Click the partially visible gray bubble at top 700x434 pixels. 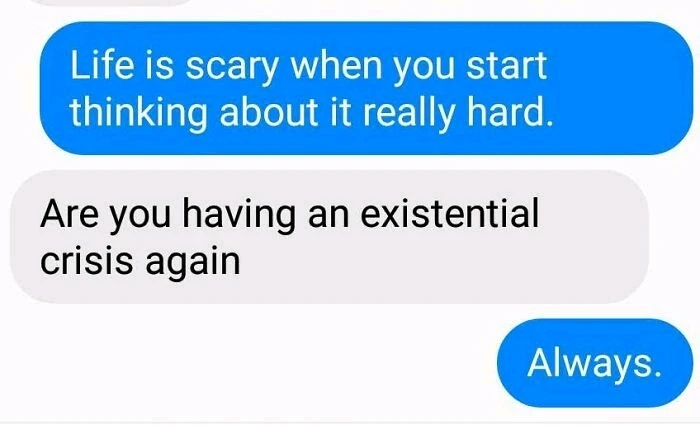pos(114,2)
